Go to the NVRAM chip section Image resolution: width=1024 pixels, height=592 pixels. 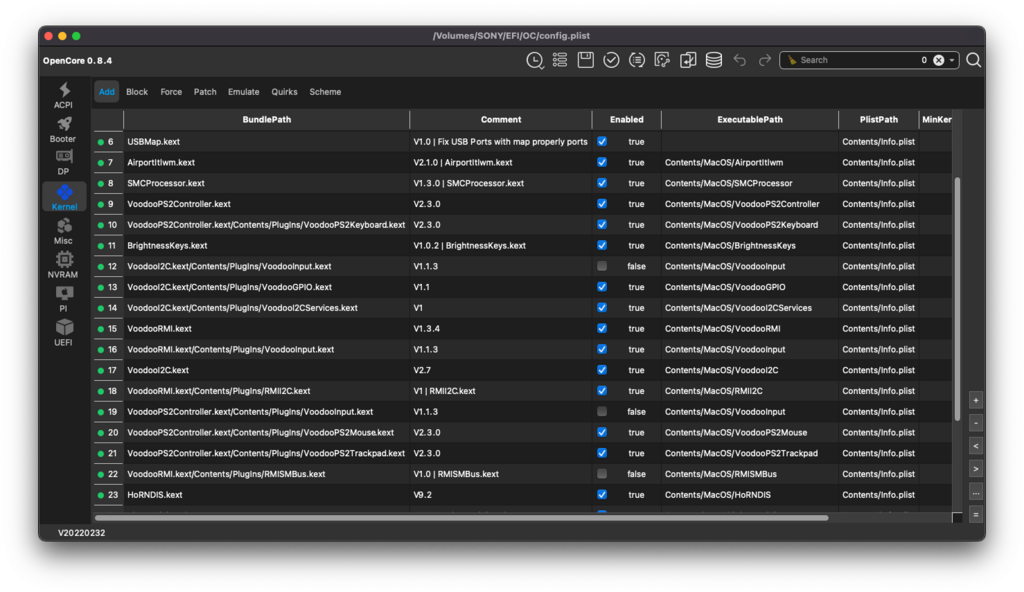pos(64,264)
